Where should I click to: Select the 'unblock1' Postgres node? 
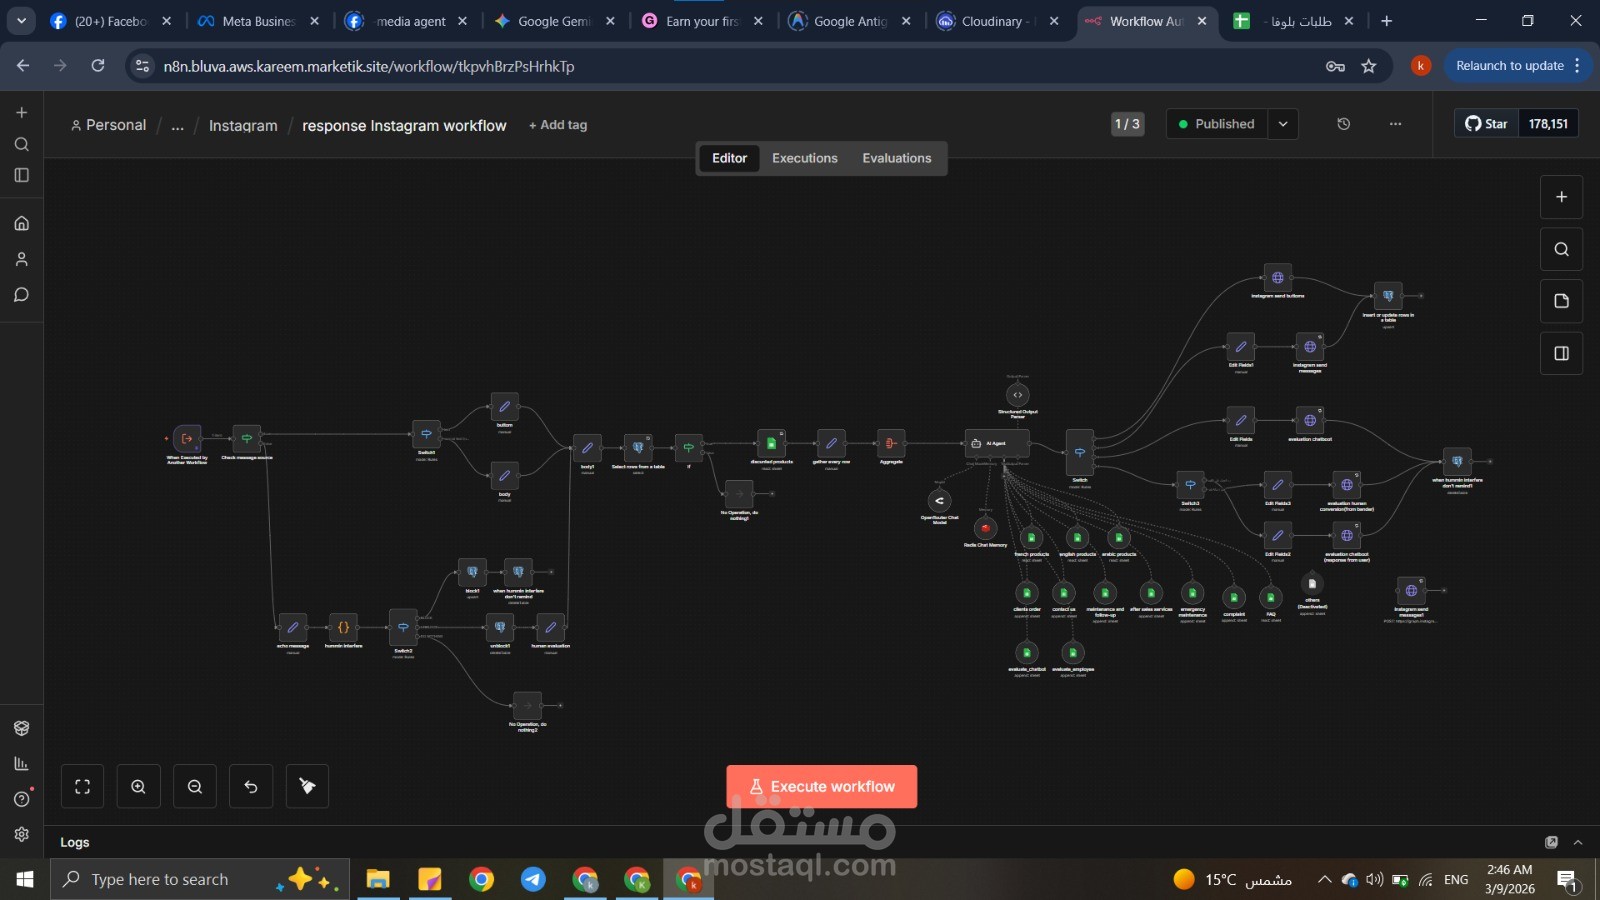click(x=500, y=627)
